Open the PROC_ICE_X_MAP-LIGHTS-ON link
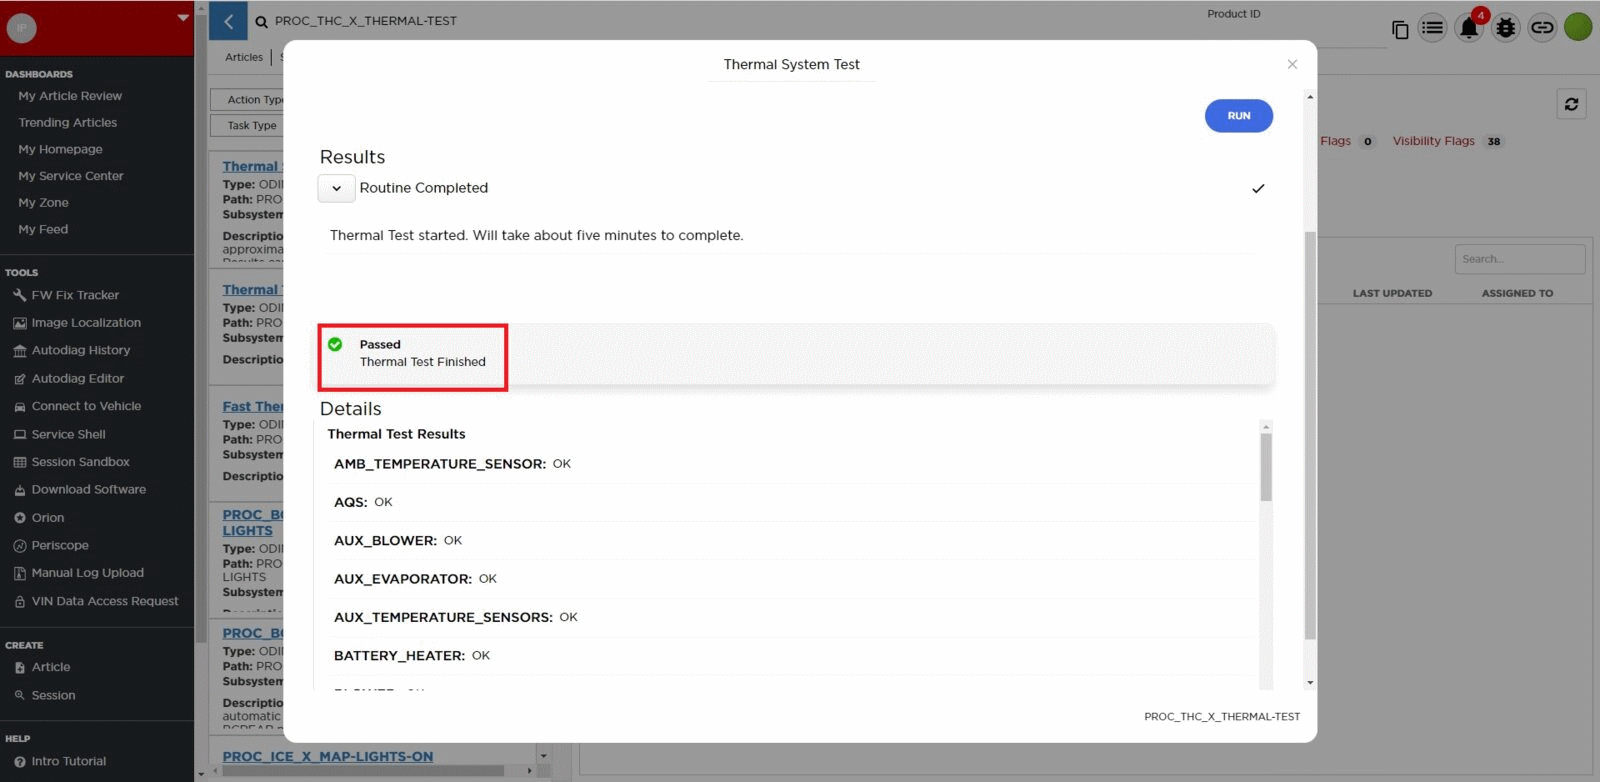 click(x=327, y=757)
